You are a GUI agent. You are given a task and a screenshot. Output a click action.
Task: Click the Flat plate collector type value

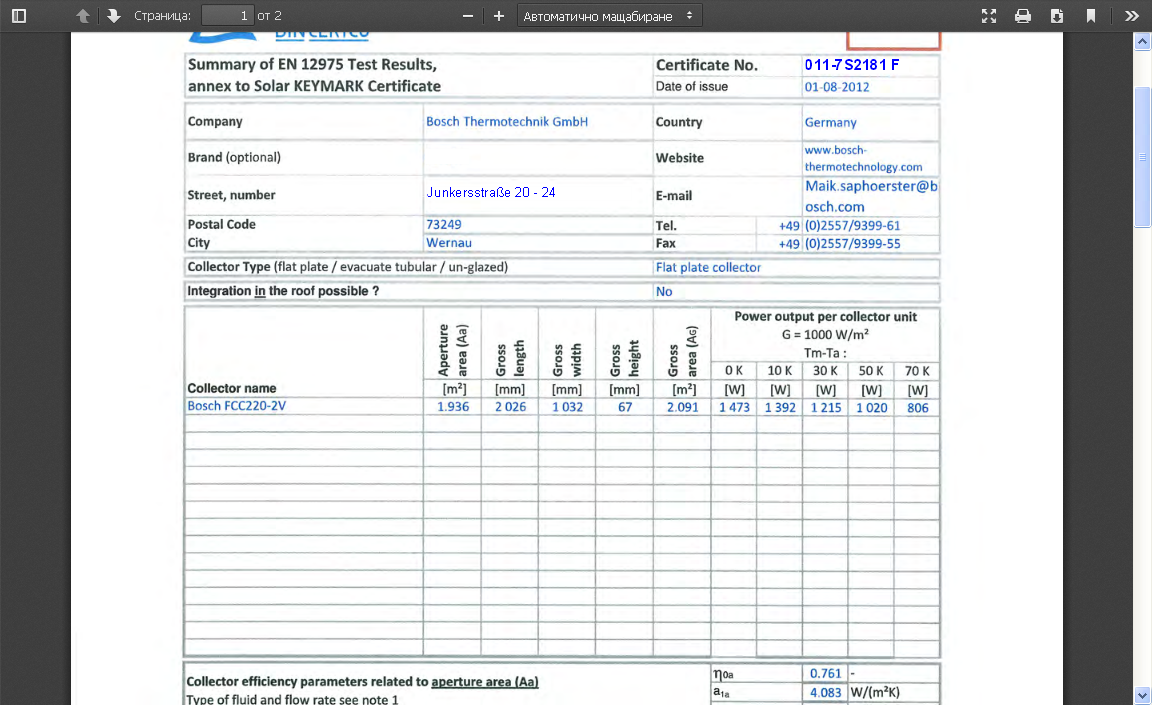(x=708, y=267)
